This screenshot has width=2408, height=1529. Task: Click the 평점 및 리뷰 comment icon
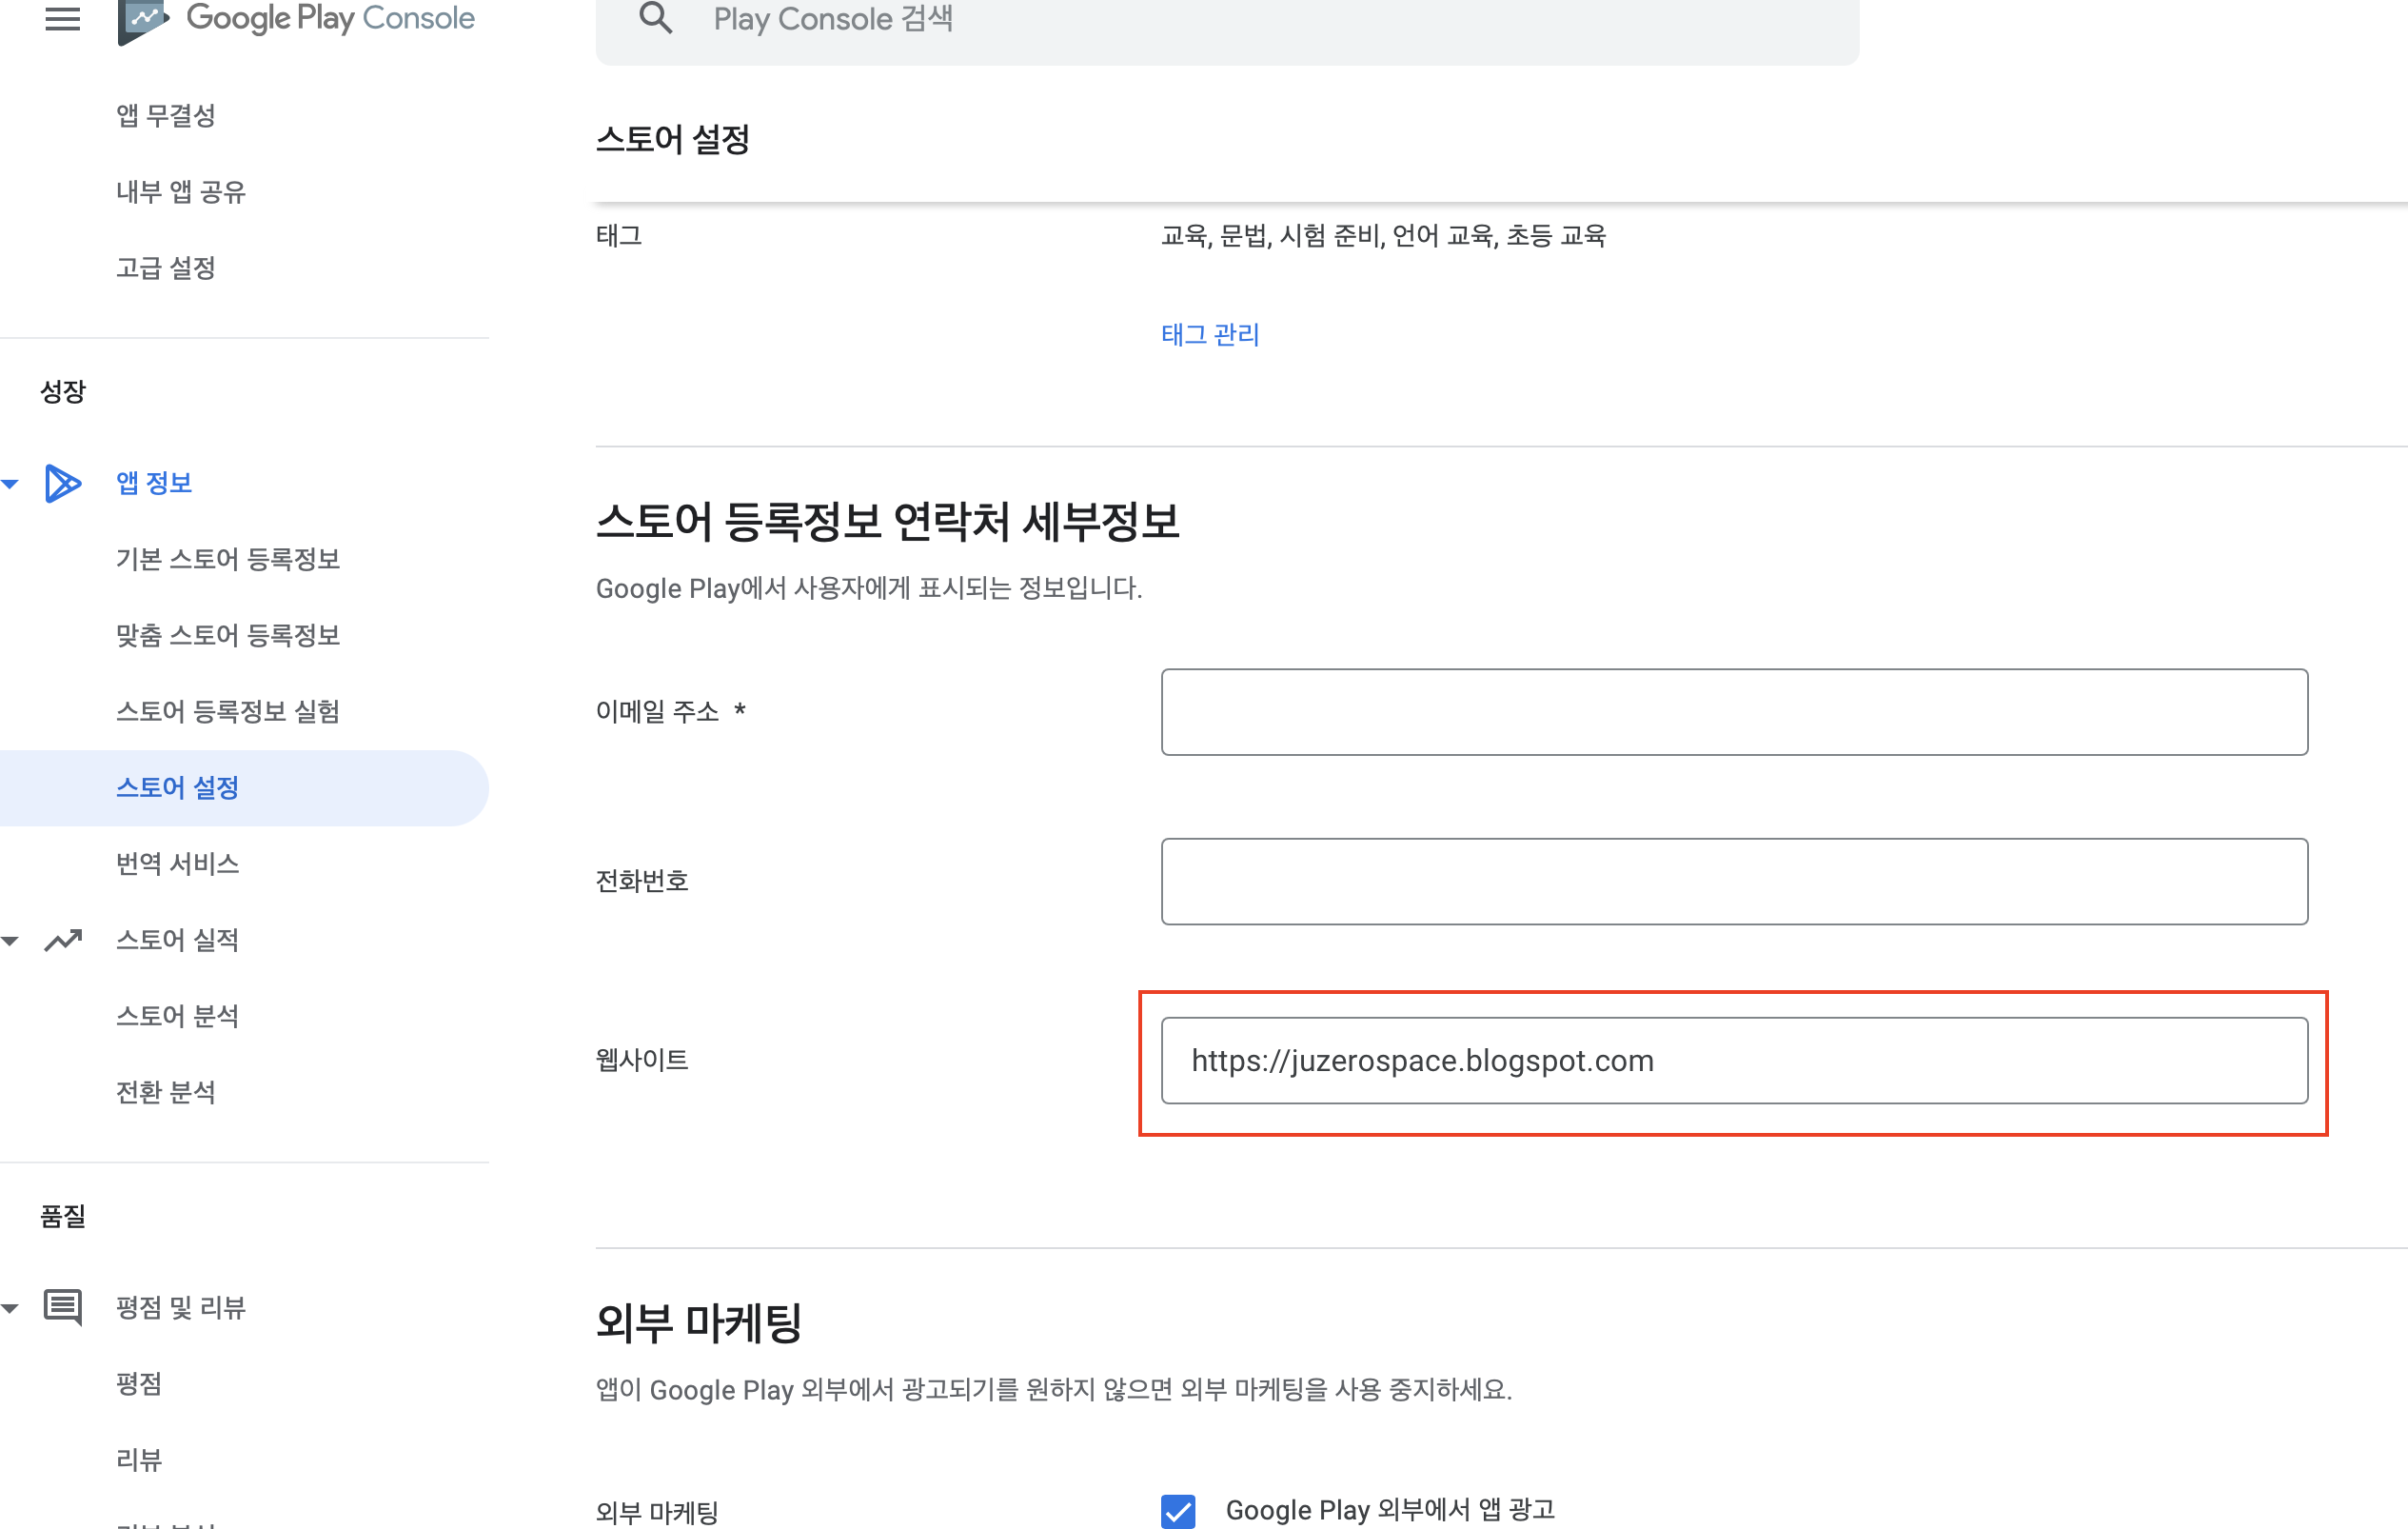62,1307
